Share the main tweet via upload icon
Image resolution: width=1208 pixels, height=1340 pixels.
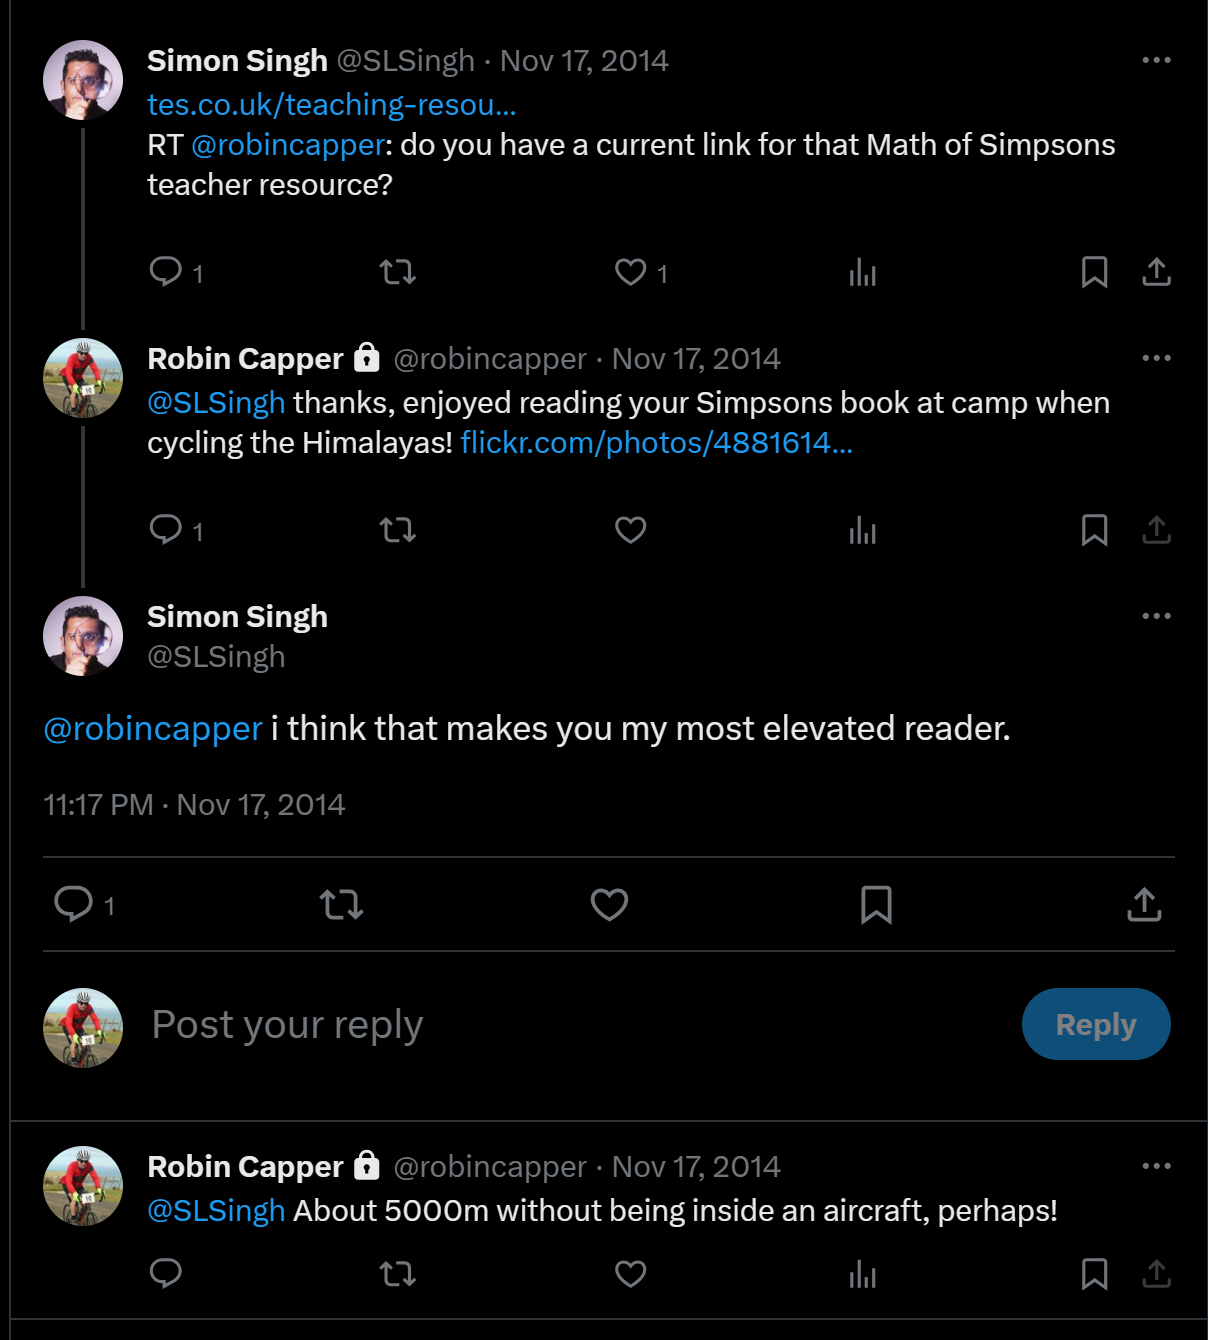pyautogui.click(x=1144, y=905)
